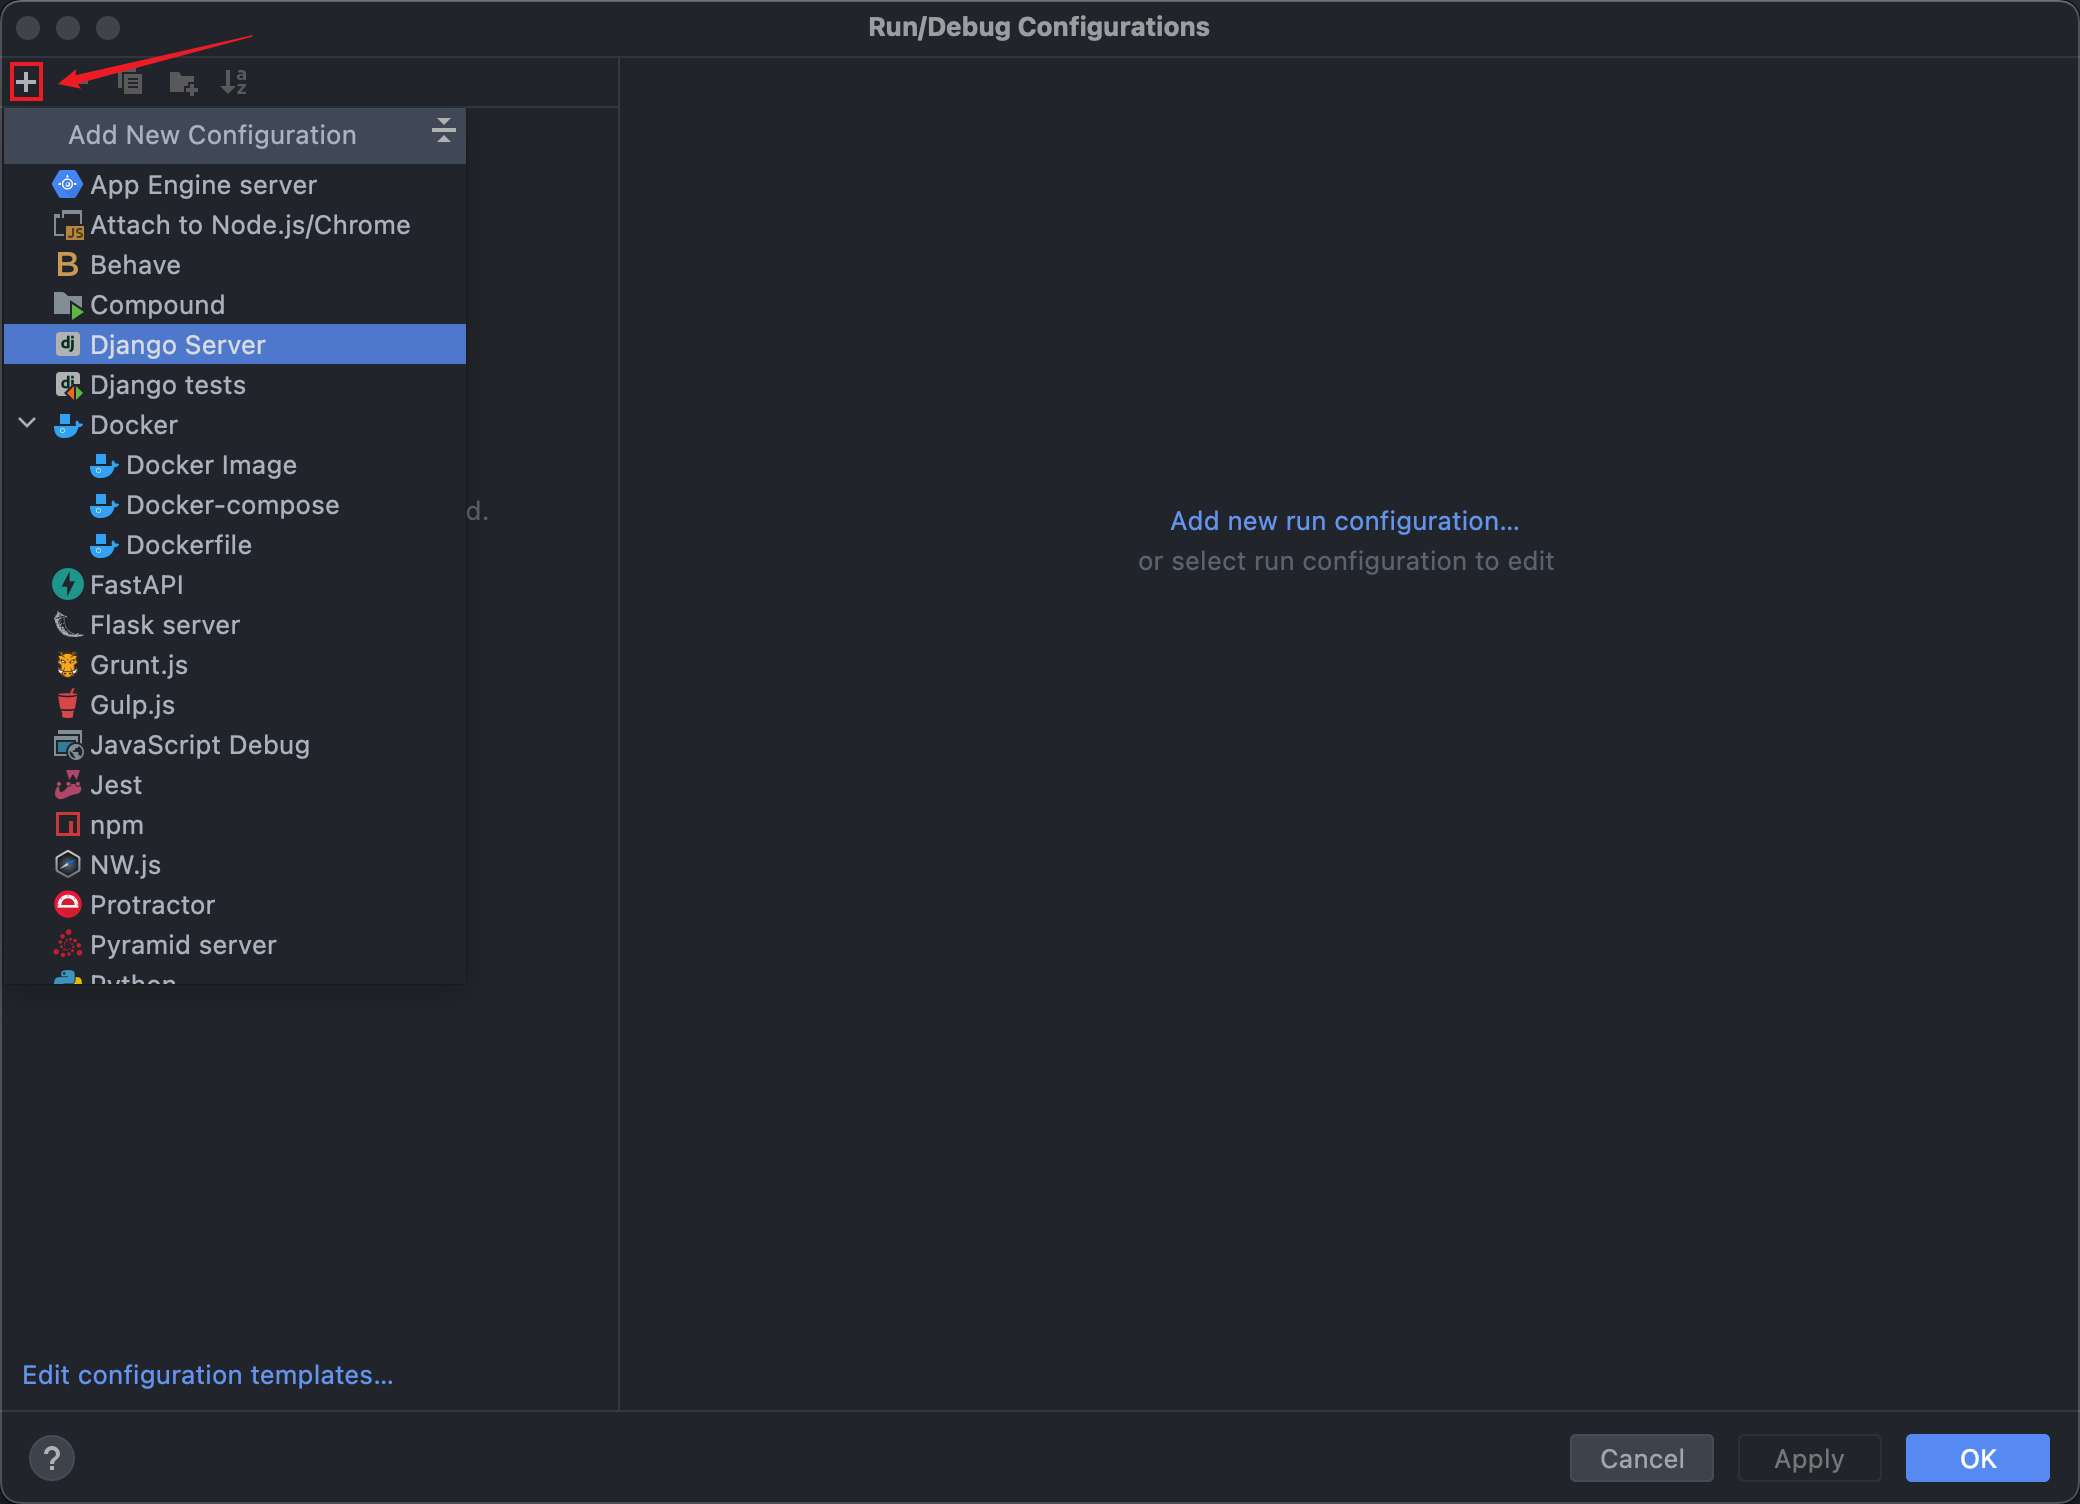Open Edit configuration templates link
The image size is (2080, 1504).
coord(208,1375)
